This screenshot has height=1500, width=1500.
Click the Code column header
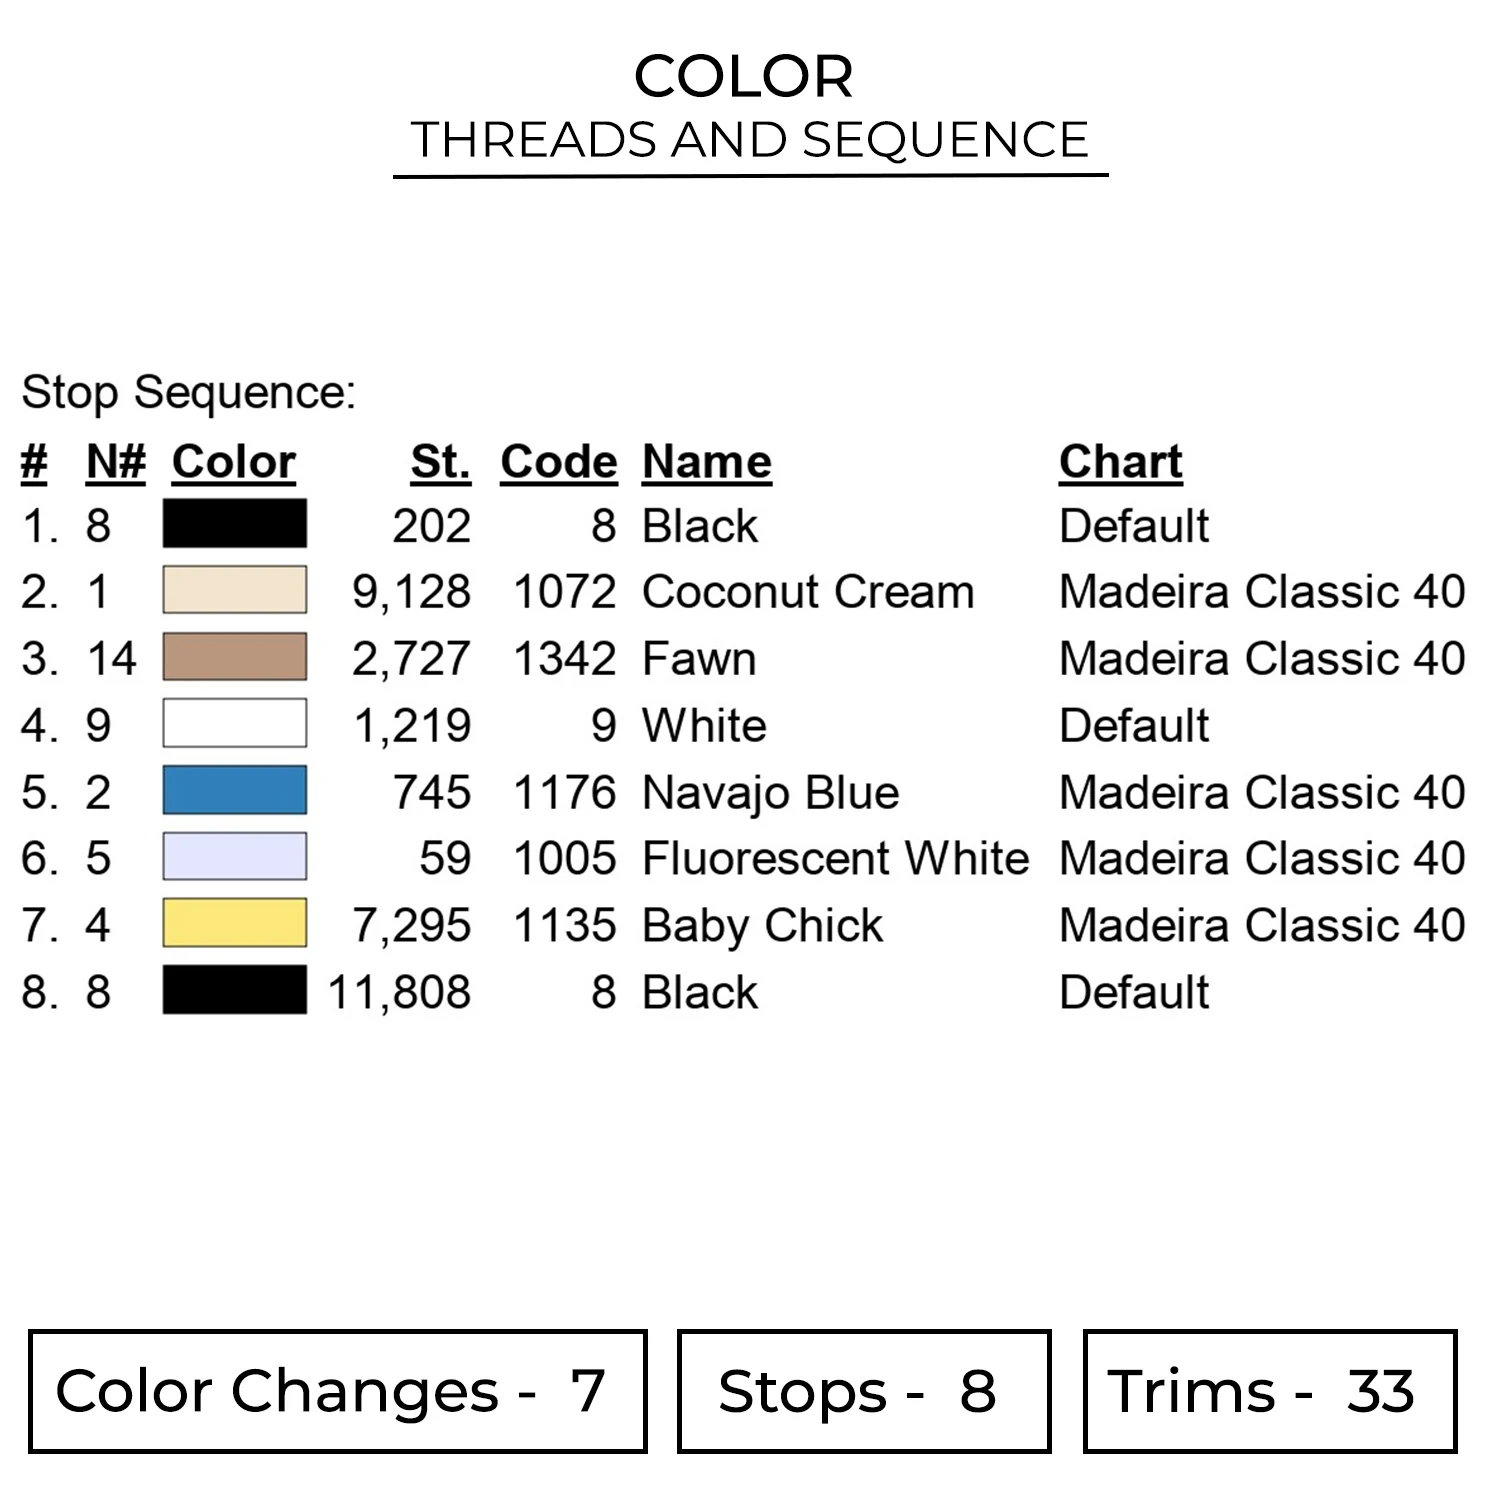(559, 462)
